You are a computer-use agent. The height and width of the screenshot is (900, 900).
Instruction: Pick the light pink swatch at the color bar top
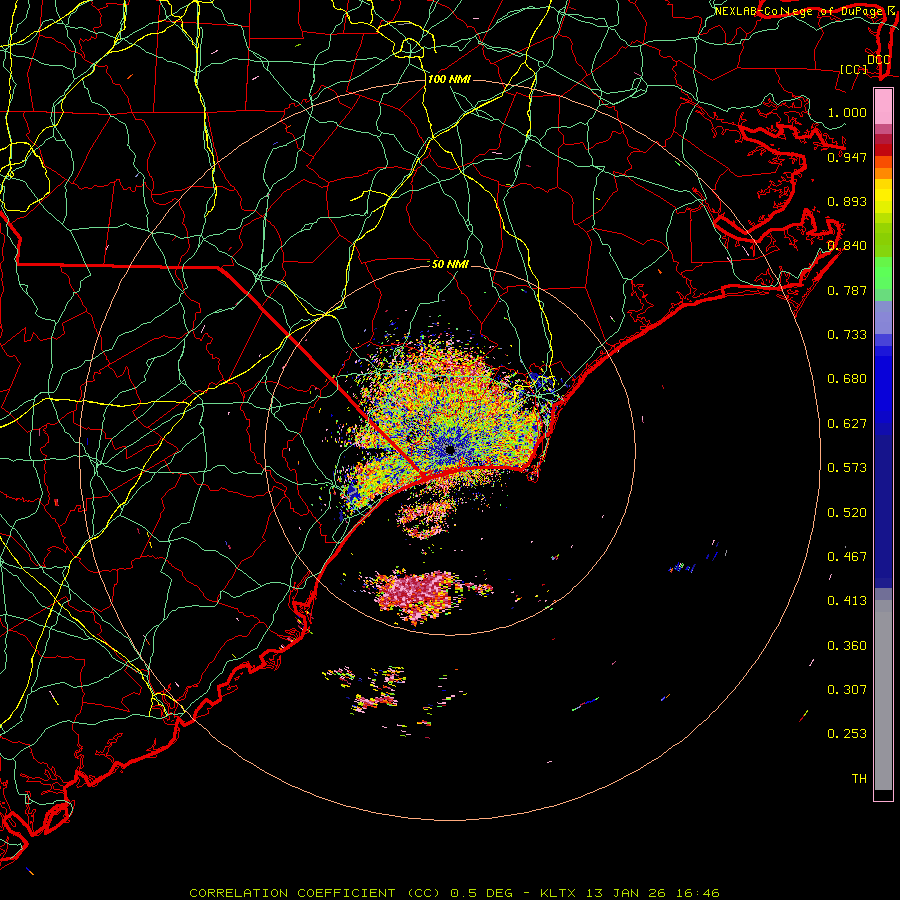[x=883, y=106]
